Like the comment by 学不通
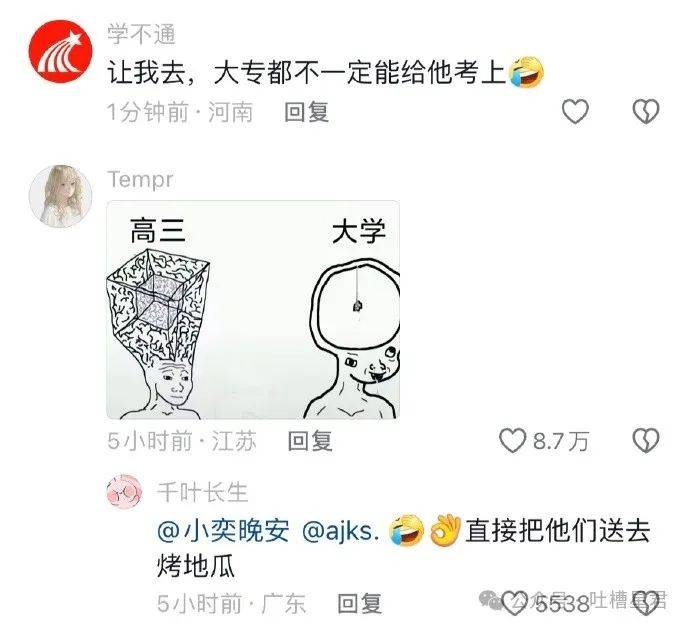 tap(575, 111)
